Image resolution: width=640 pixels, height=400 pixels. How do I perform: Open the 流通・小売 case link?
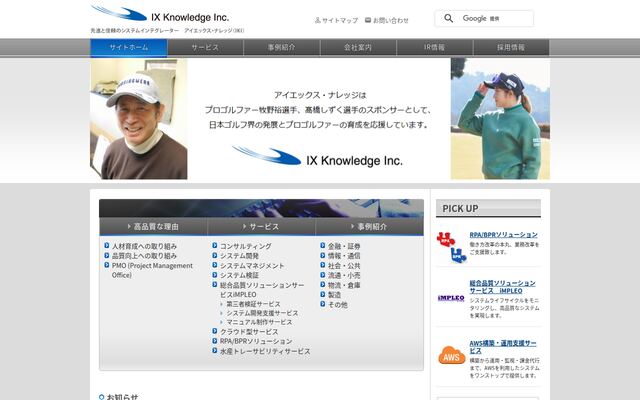344,276
